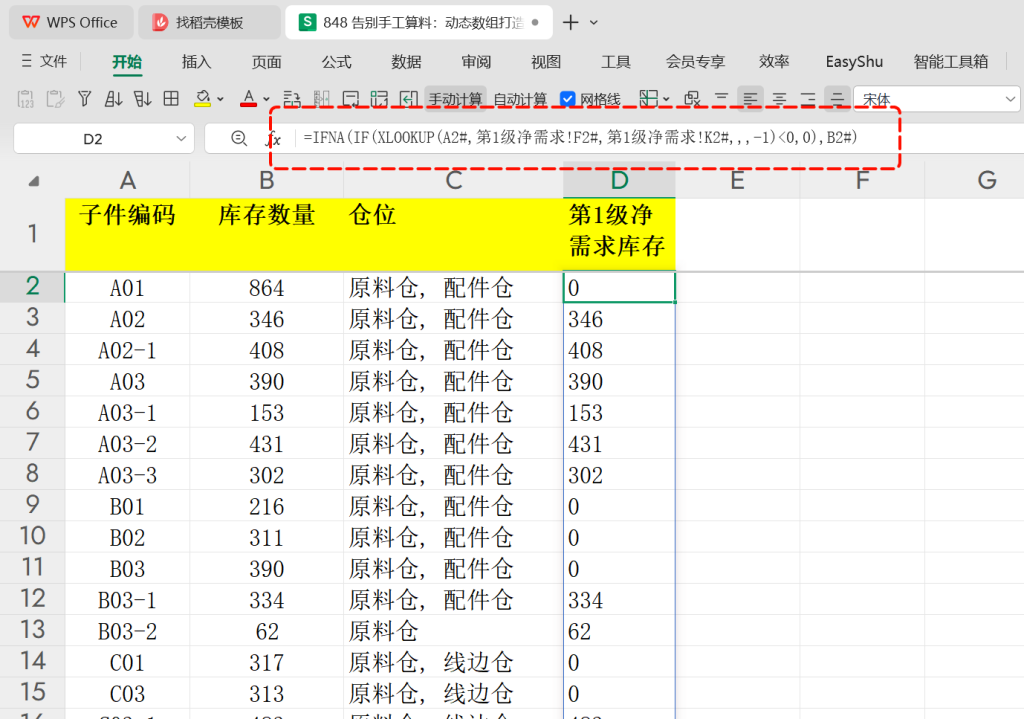Toggle left text alignment
The width and height of the screenshot is (1024, 719).
click(750, 99)
